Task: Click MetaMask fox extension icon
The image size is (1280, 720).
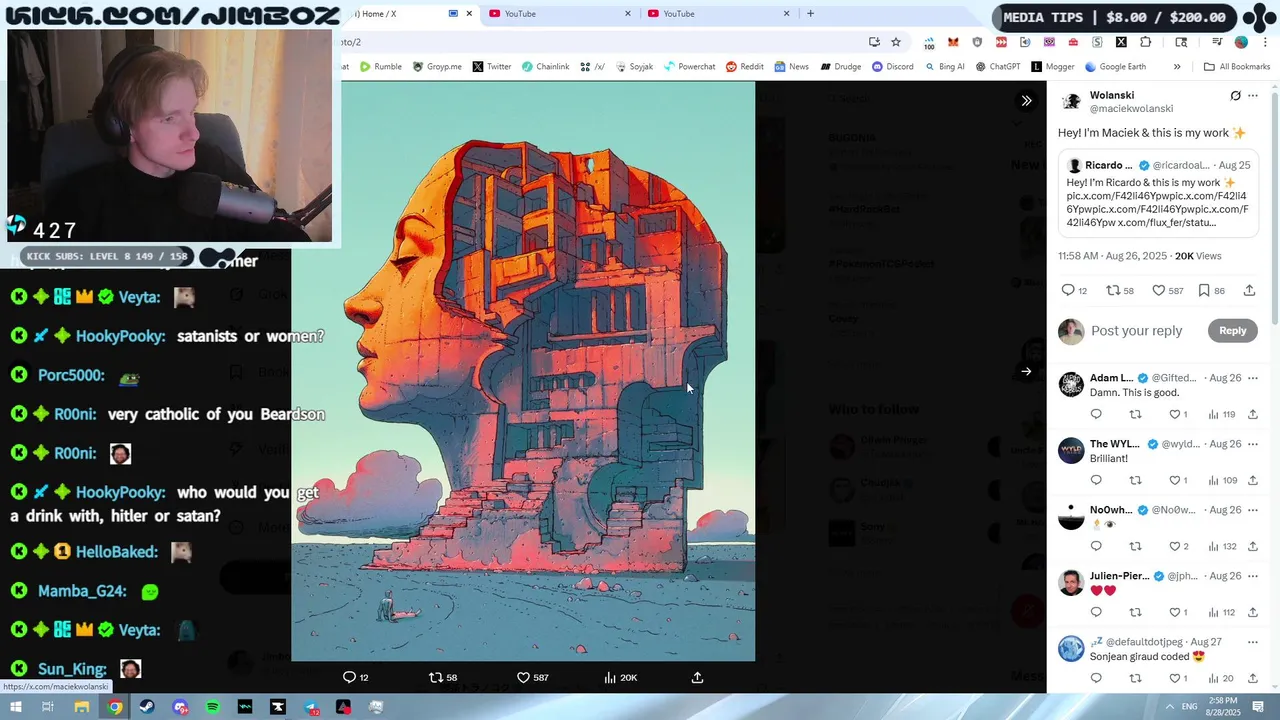Action: (x=953, y=42)
